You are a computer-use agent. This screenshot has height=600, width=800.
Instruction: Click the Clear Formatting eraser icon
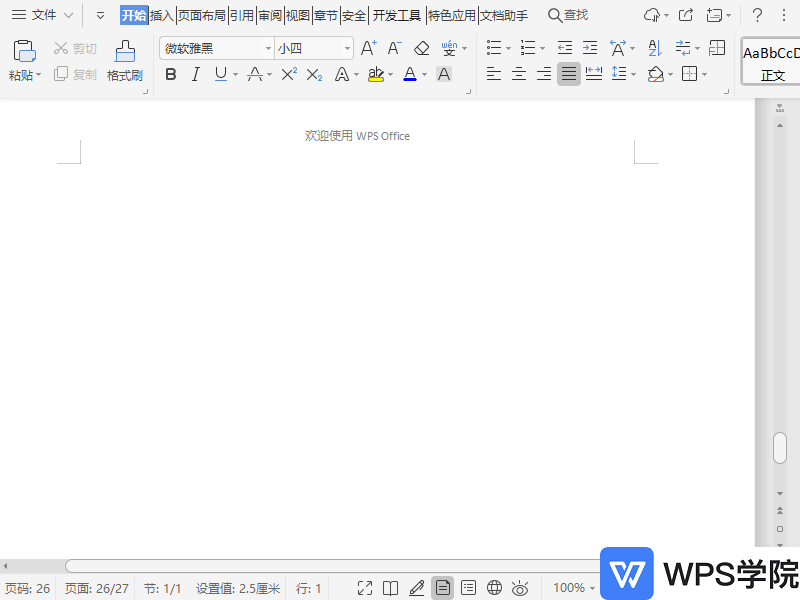421,46
